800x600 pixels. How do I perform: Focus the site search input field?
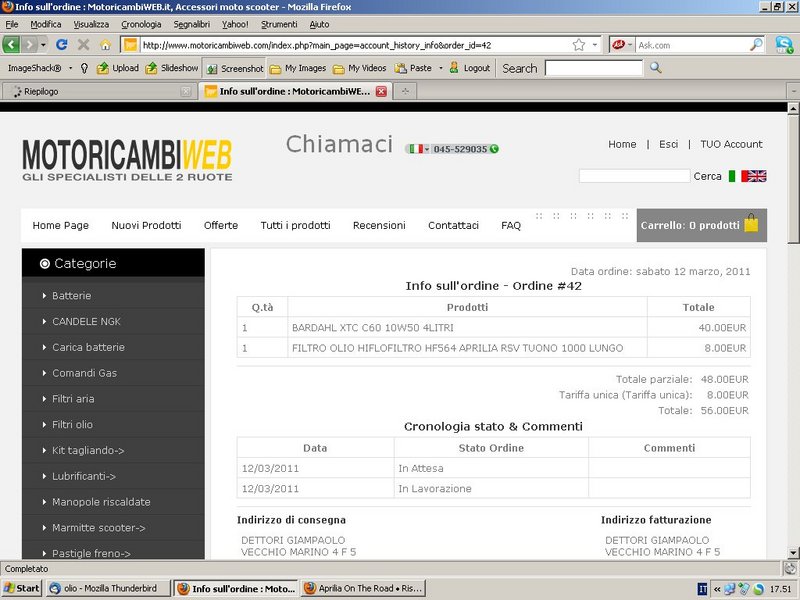(x=634, y=176)
